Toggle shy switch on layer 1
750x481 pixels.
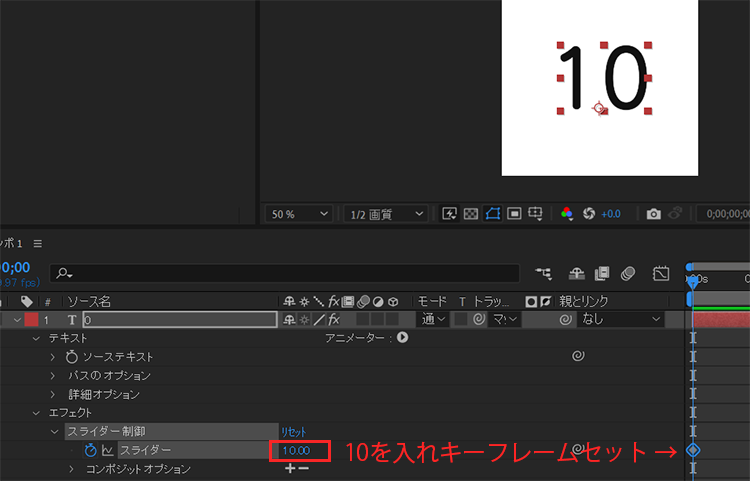click(289, 319)
